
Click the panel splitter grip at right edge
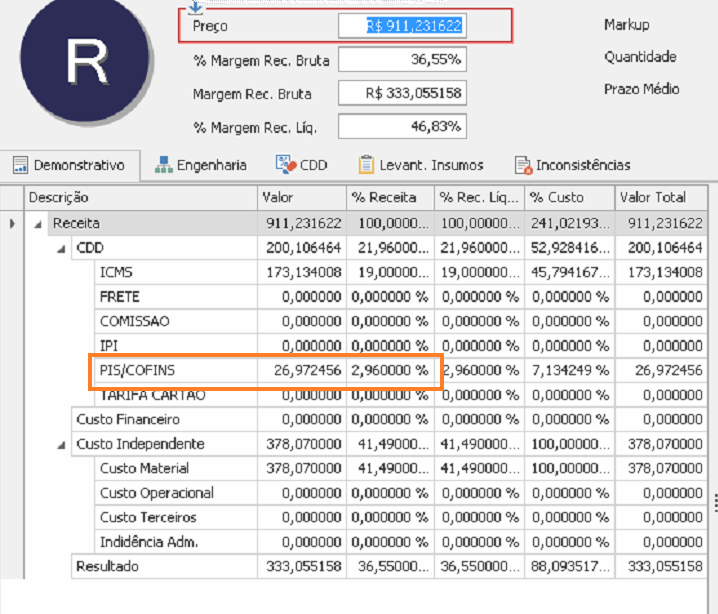coord(715,503)
